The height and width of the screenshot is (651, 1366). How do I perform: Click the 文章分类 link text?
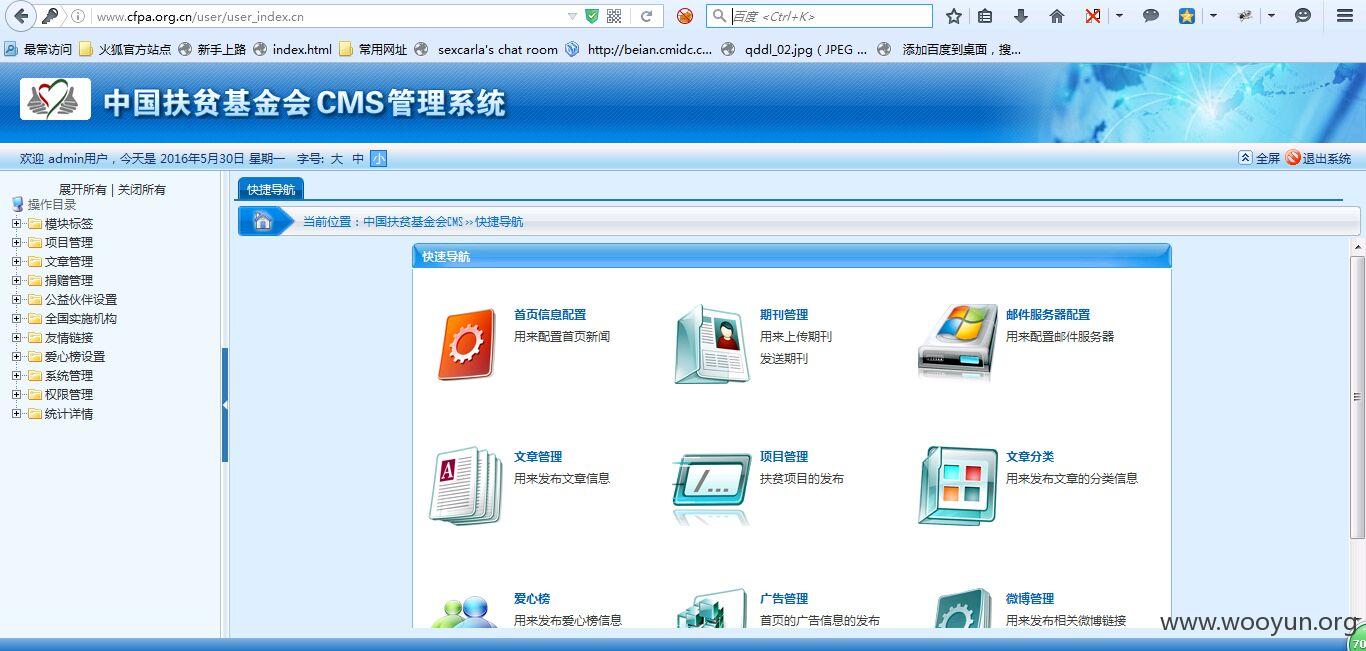(1030, 456)
